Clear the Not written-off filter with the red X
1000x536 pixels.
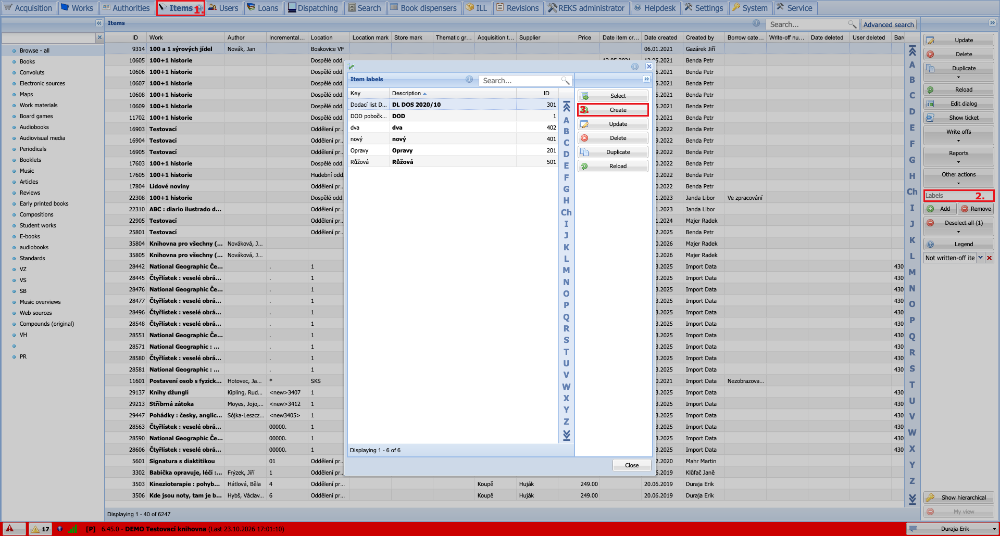pyautogui.click(x=990, y=258)
